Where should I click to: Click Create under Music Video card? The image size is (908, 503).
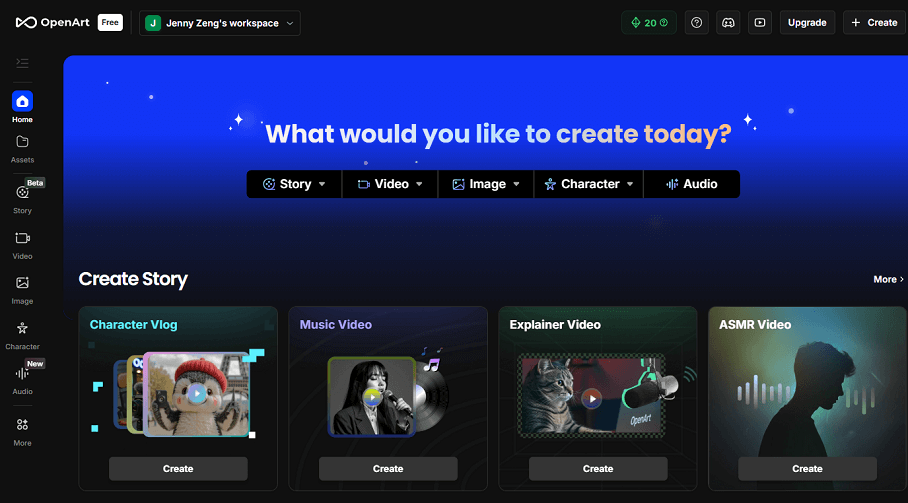coord(388,469)
